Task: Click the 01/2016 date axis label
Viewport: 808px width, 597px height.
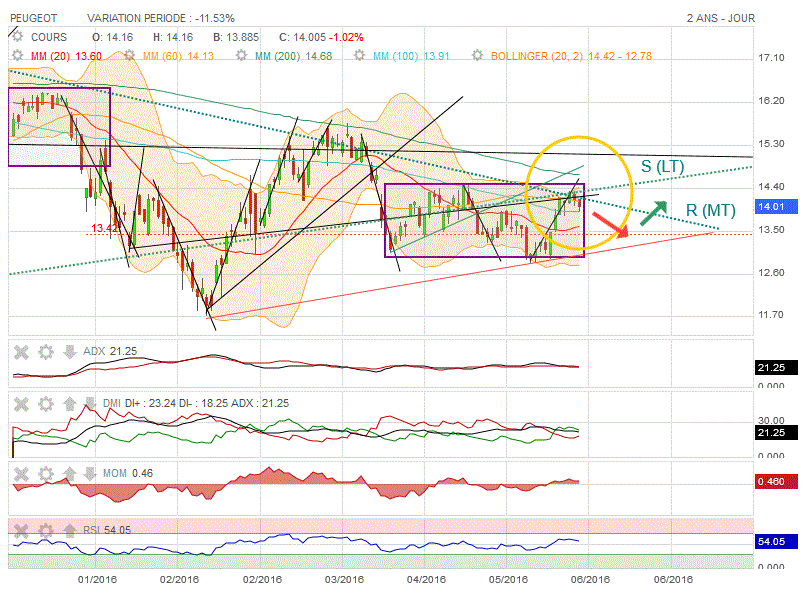Action: click(x=97, y=579)
